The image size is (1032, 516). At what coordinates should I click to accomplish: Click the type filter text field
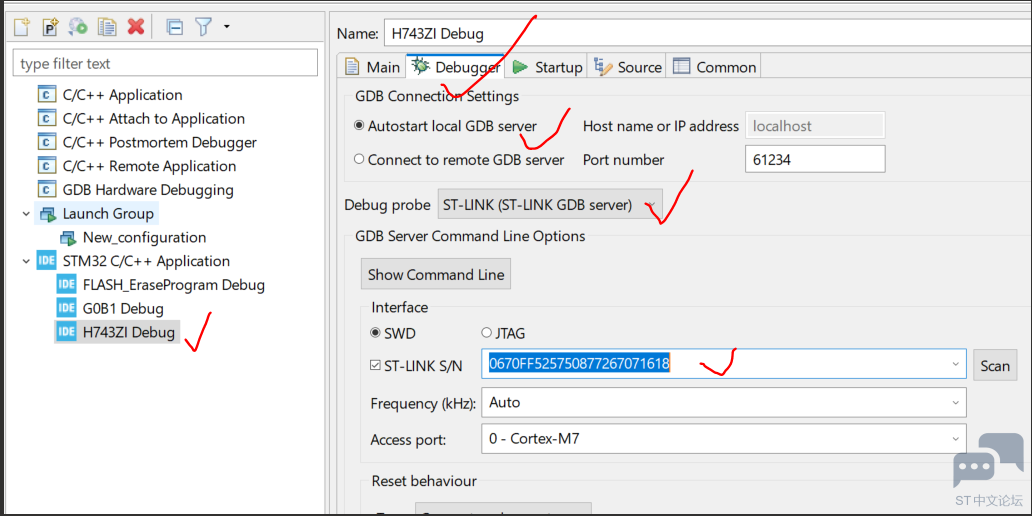(165, 64)
